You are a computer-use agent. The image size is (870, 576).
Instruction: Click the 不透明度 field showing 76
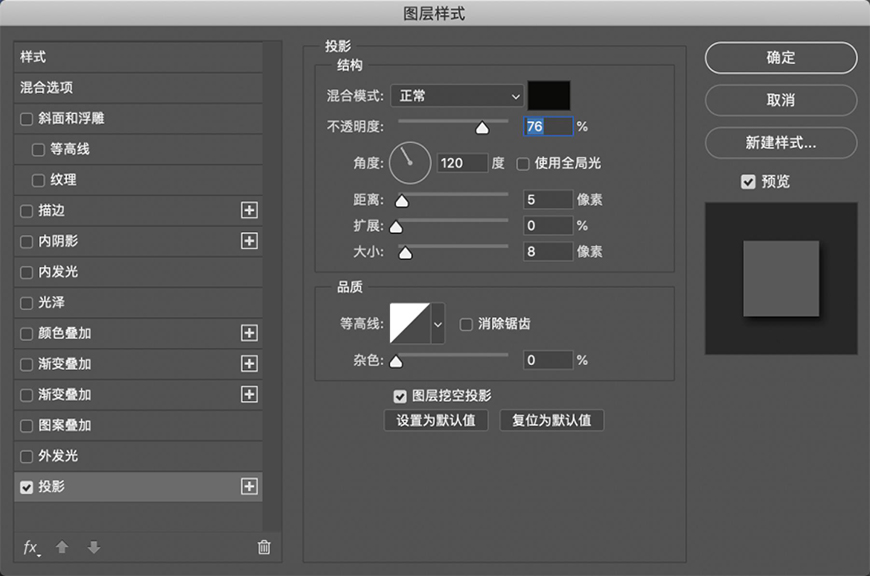click(548, 127)
